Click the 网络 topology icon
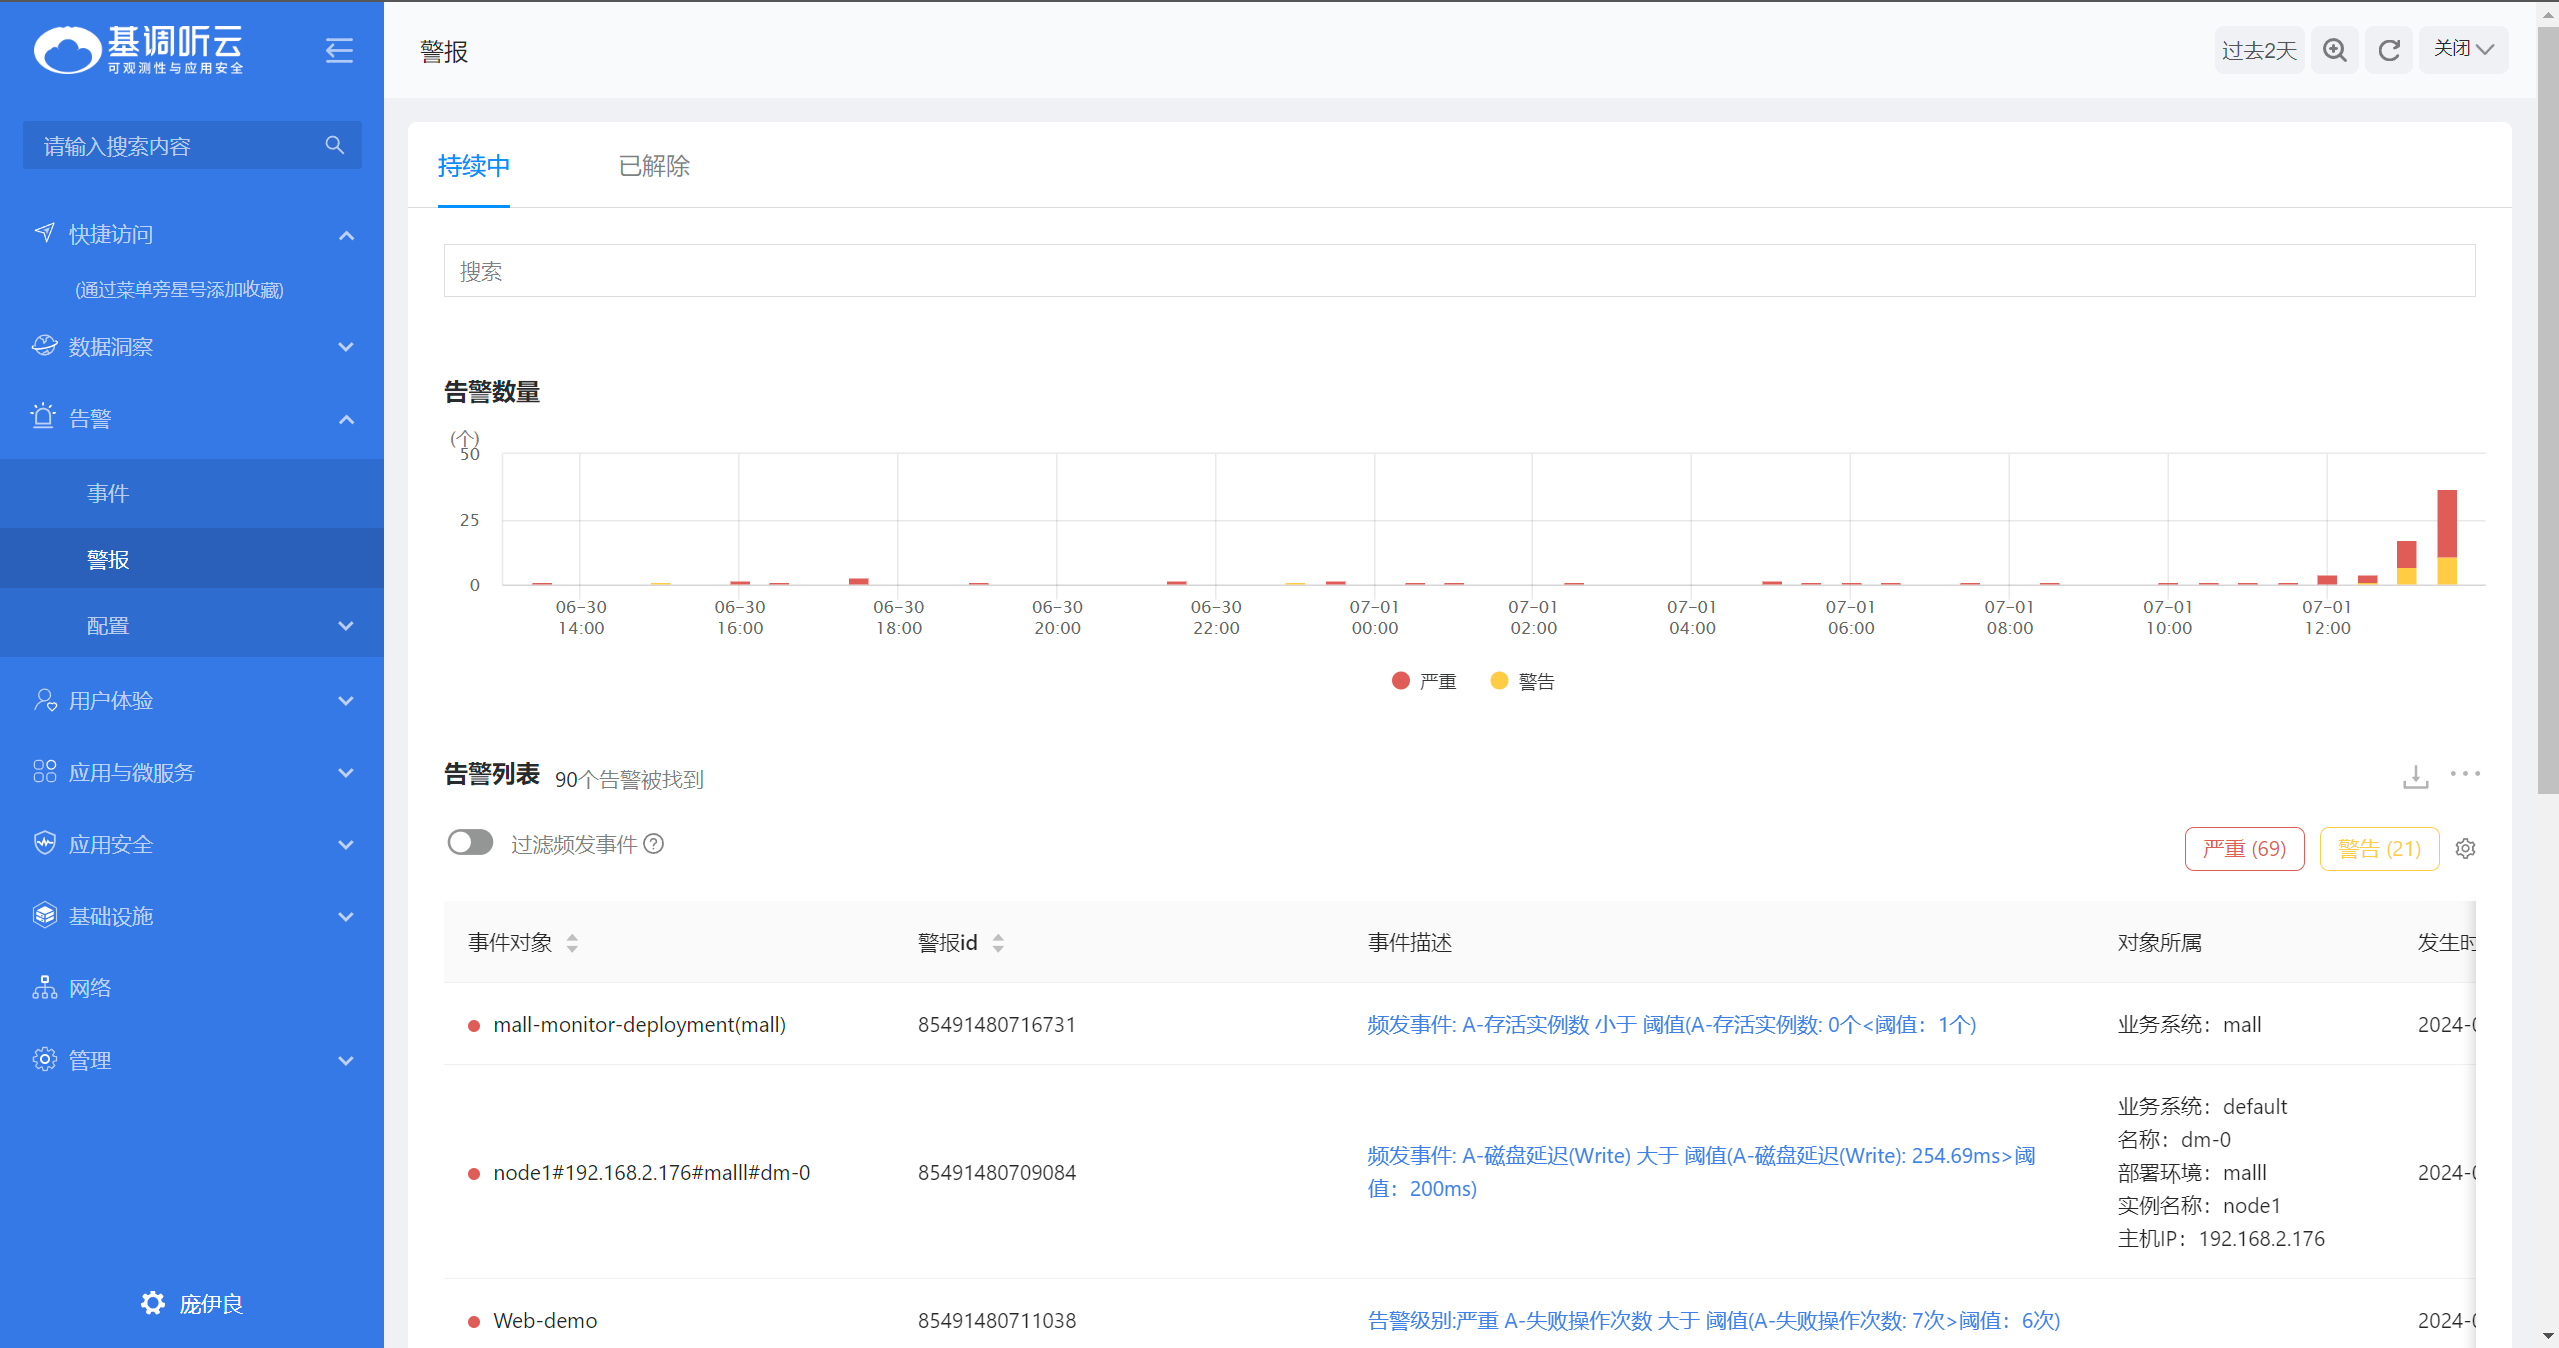 [44, 988]
